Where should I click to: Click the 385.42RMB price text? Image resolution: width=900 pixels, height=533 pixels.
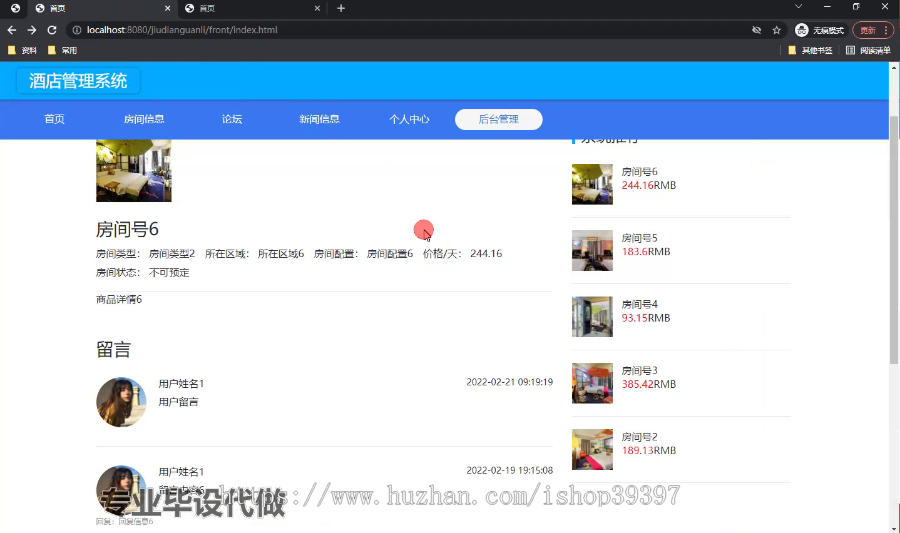click(649, 384)
